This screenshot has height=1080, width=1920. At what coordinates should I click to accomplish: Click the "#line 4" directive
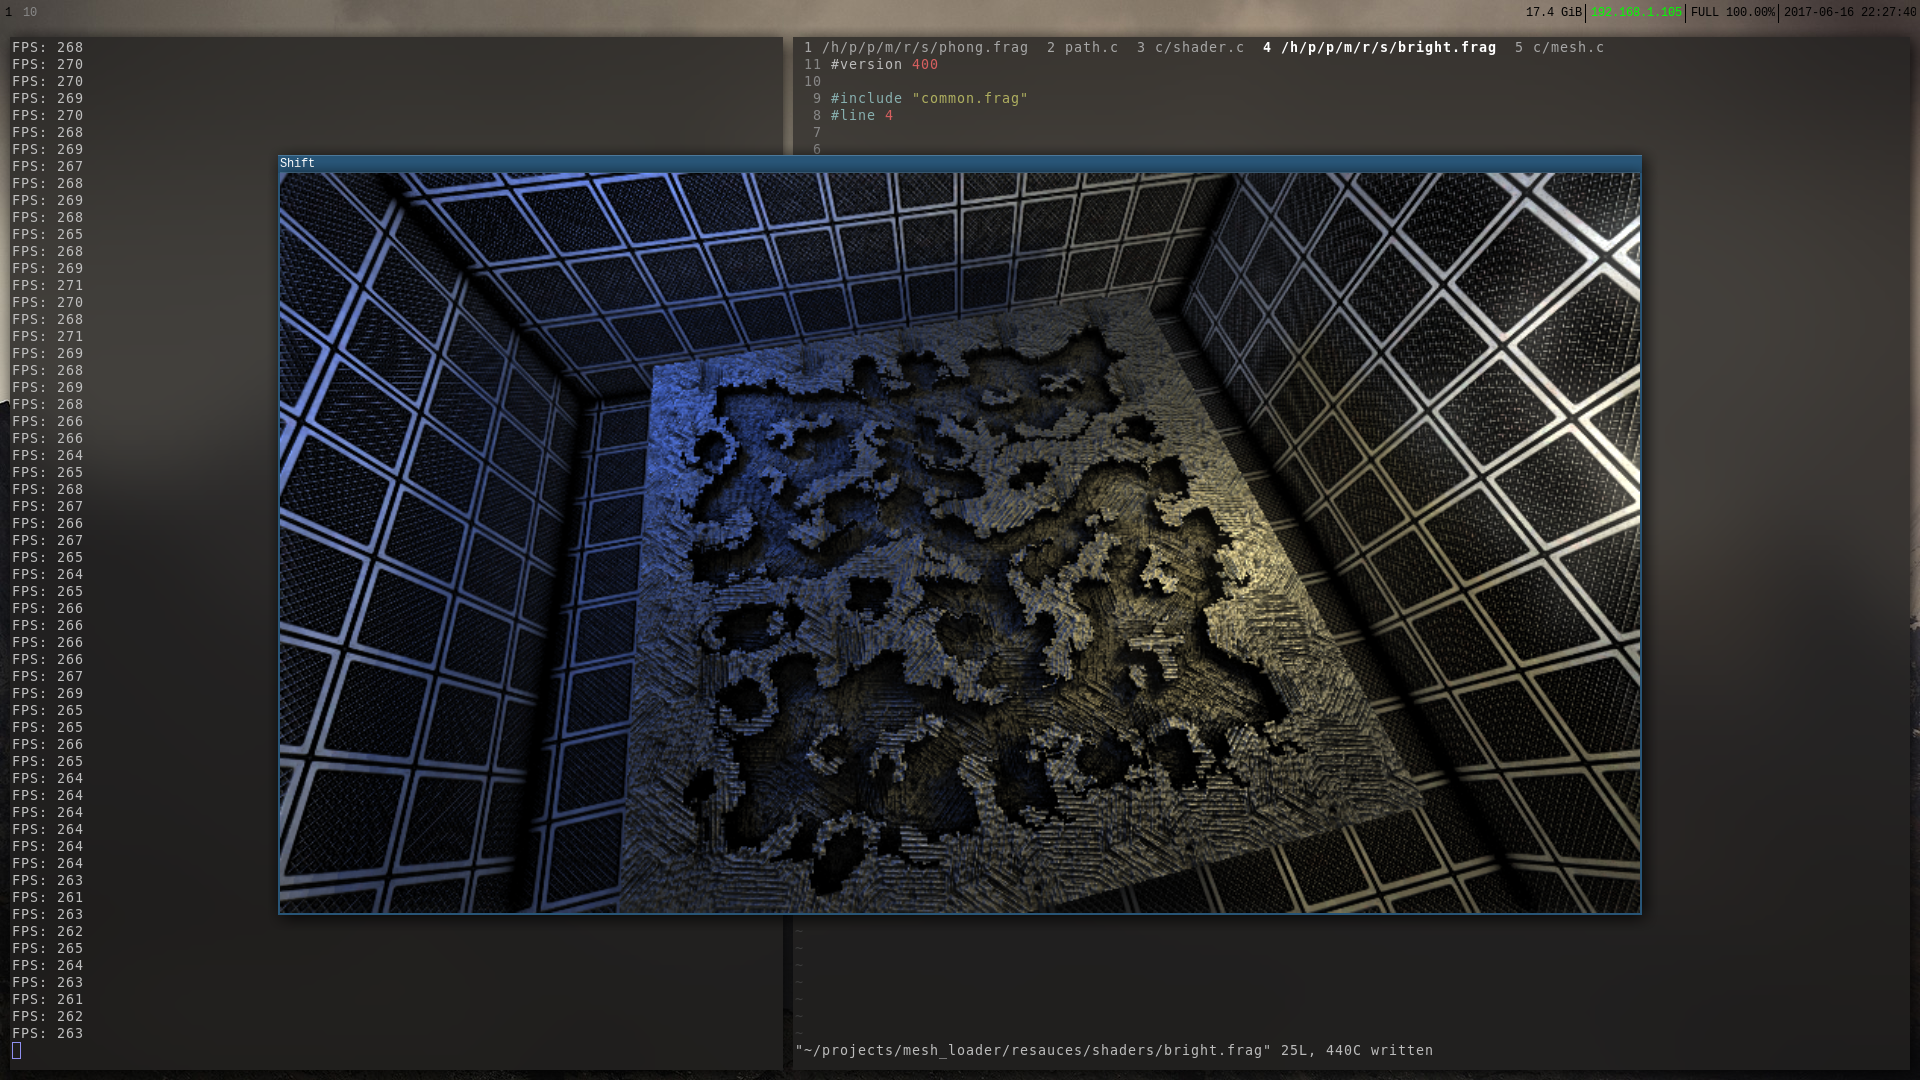(861, 115)
